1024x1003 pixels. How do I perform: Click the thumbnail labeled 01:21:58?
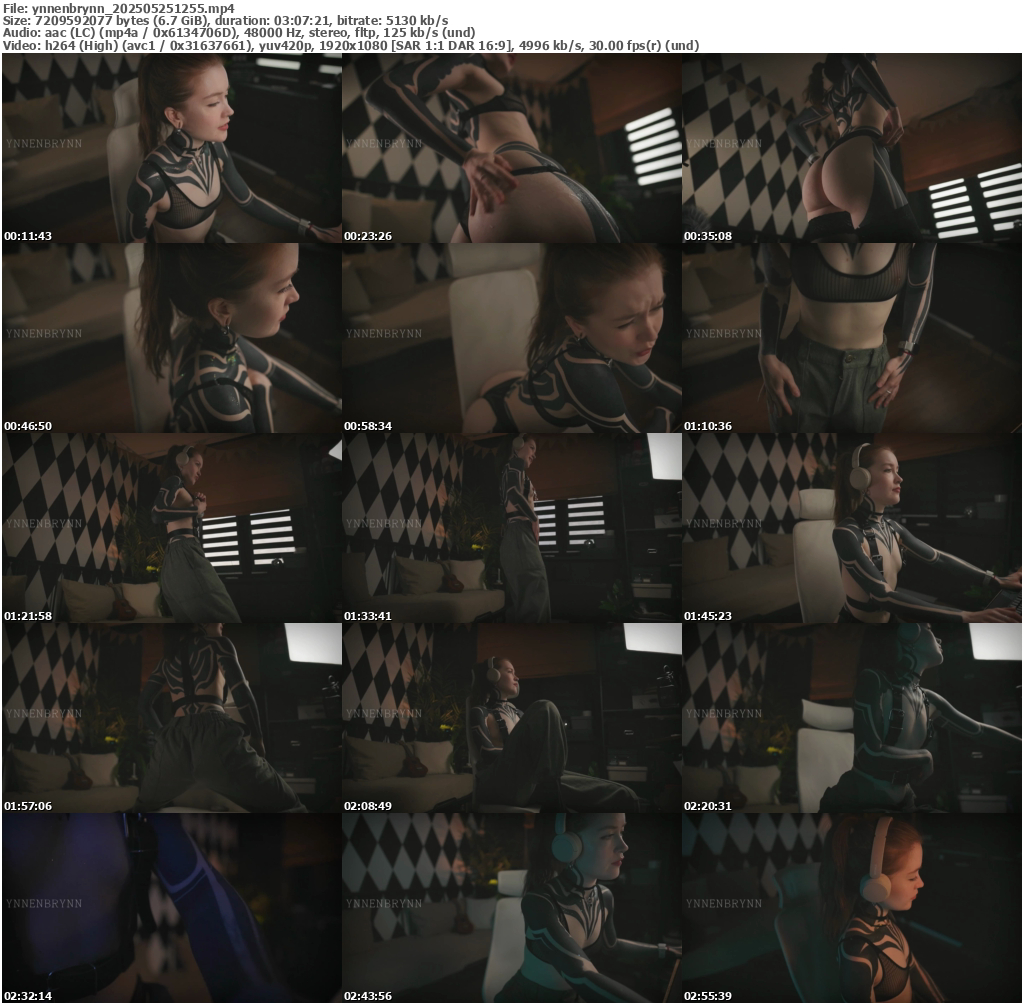click(171, 528)
